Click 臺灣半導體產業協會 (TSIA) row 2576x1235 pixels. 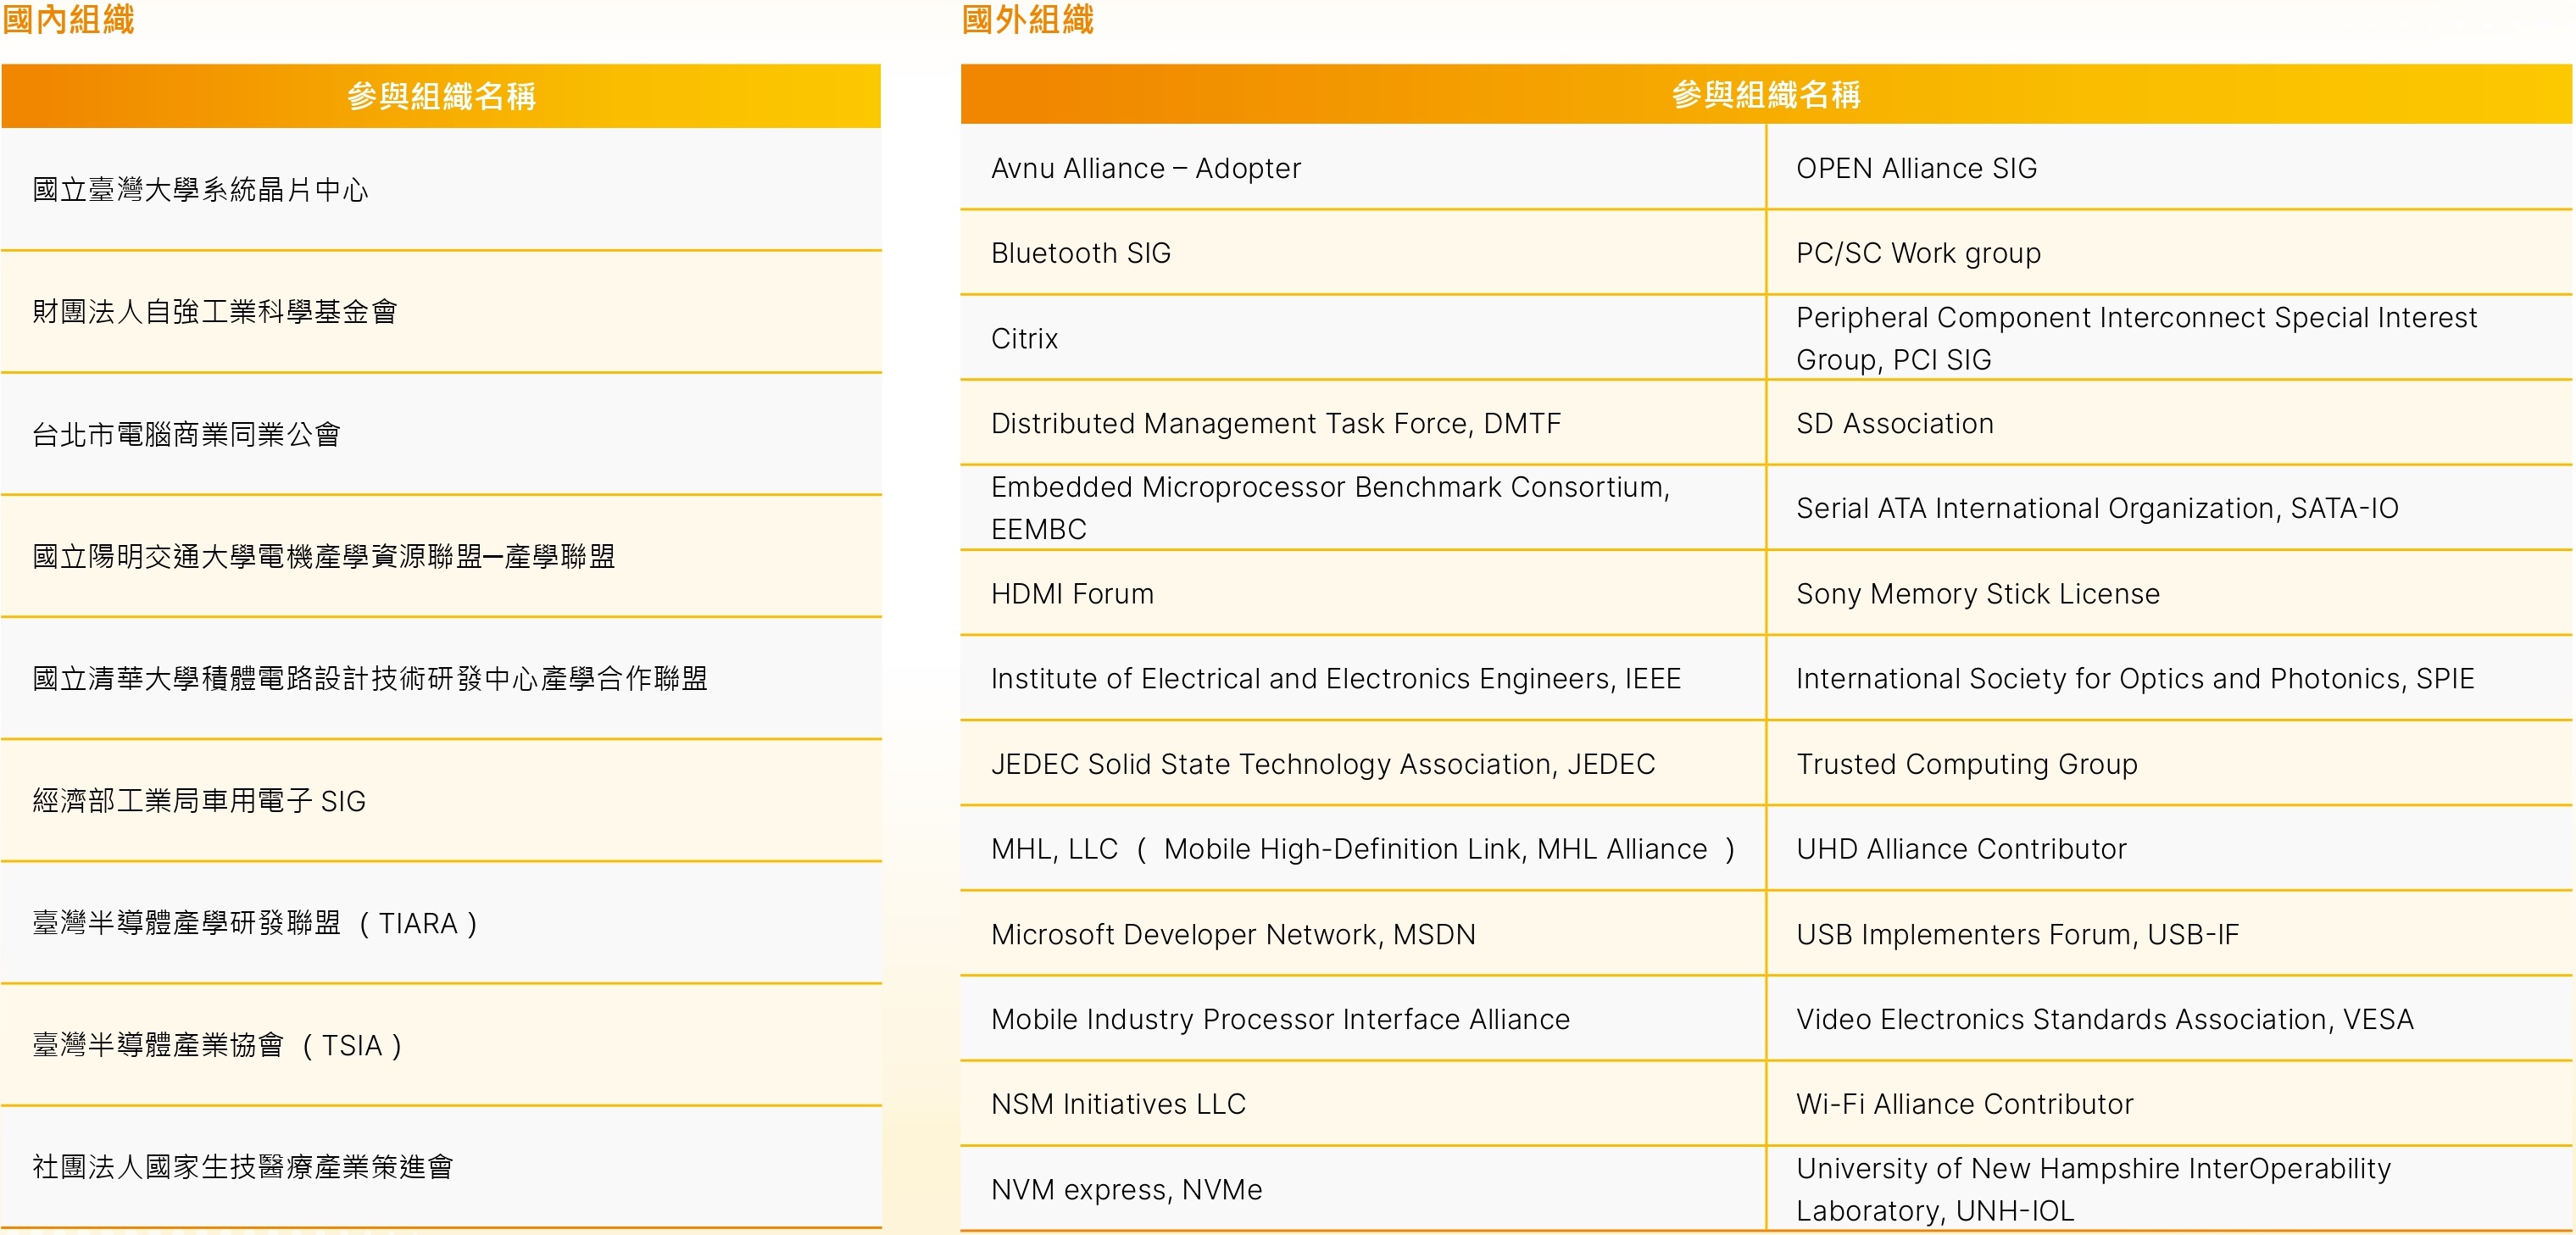click(x=441, y=1045)
